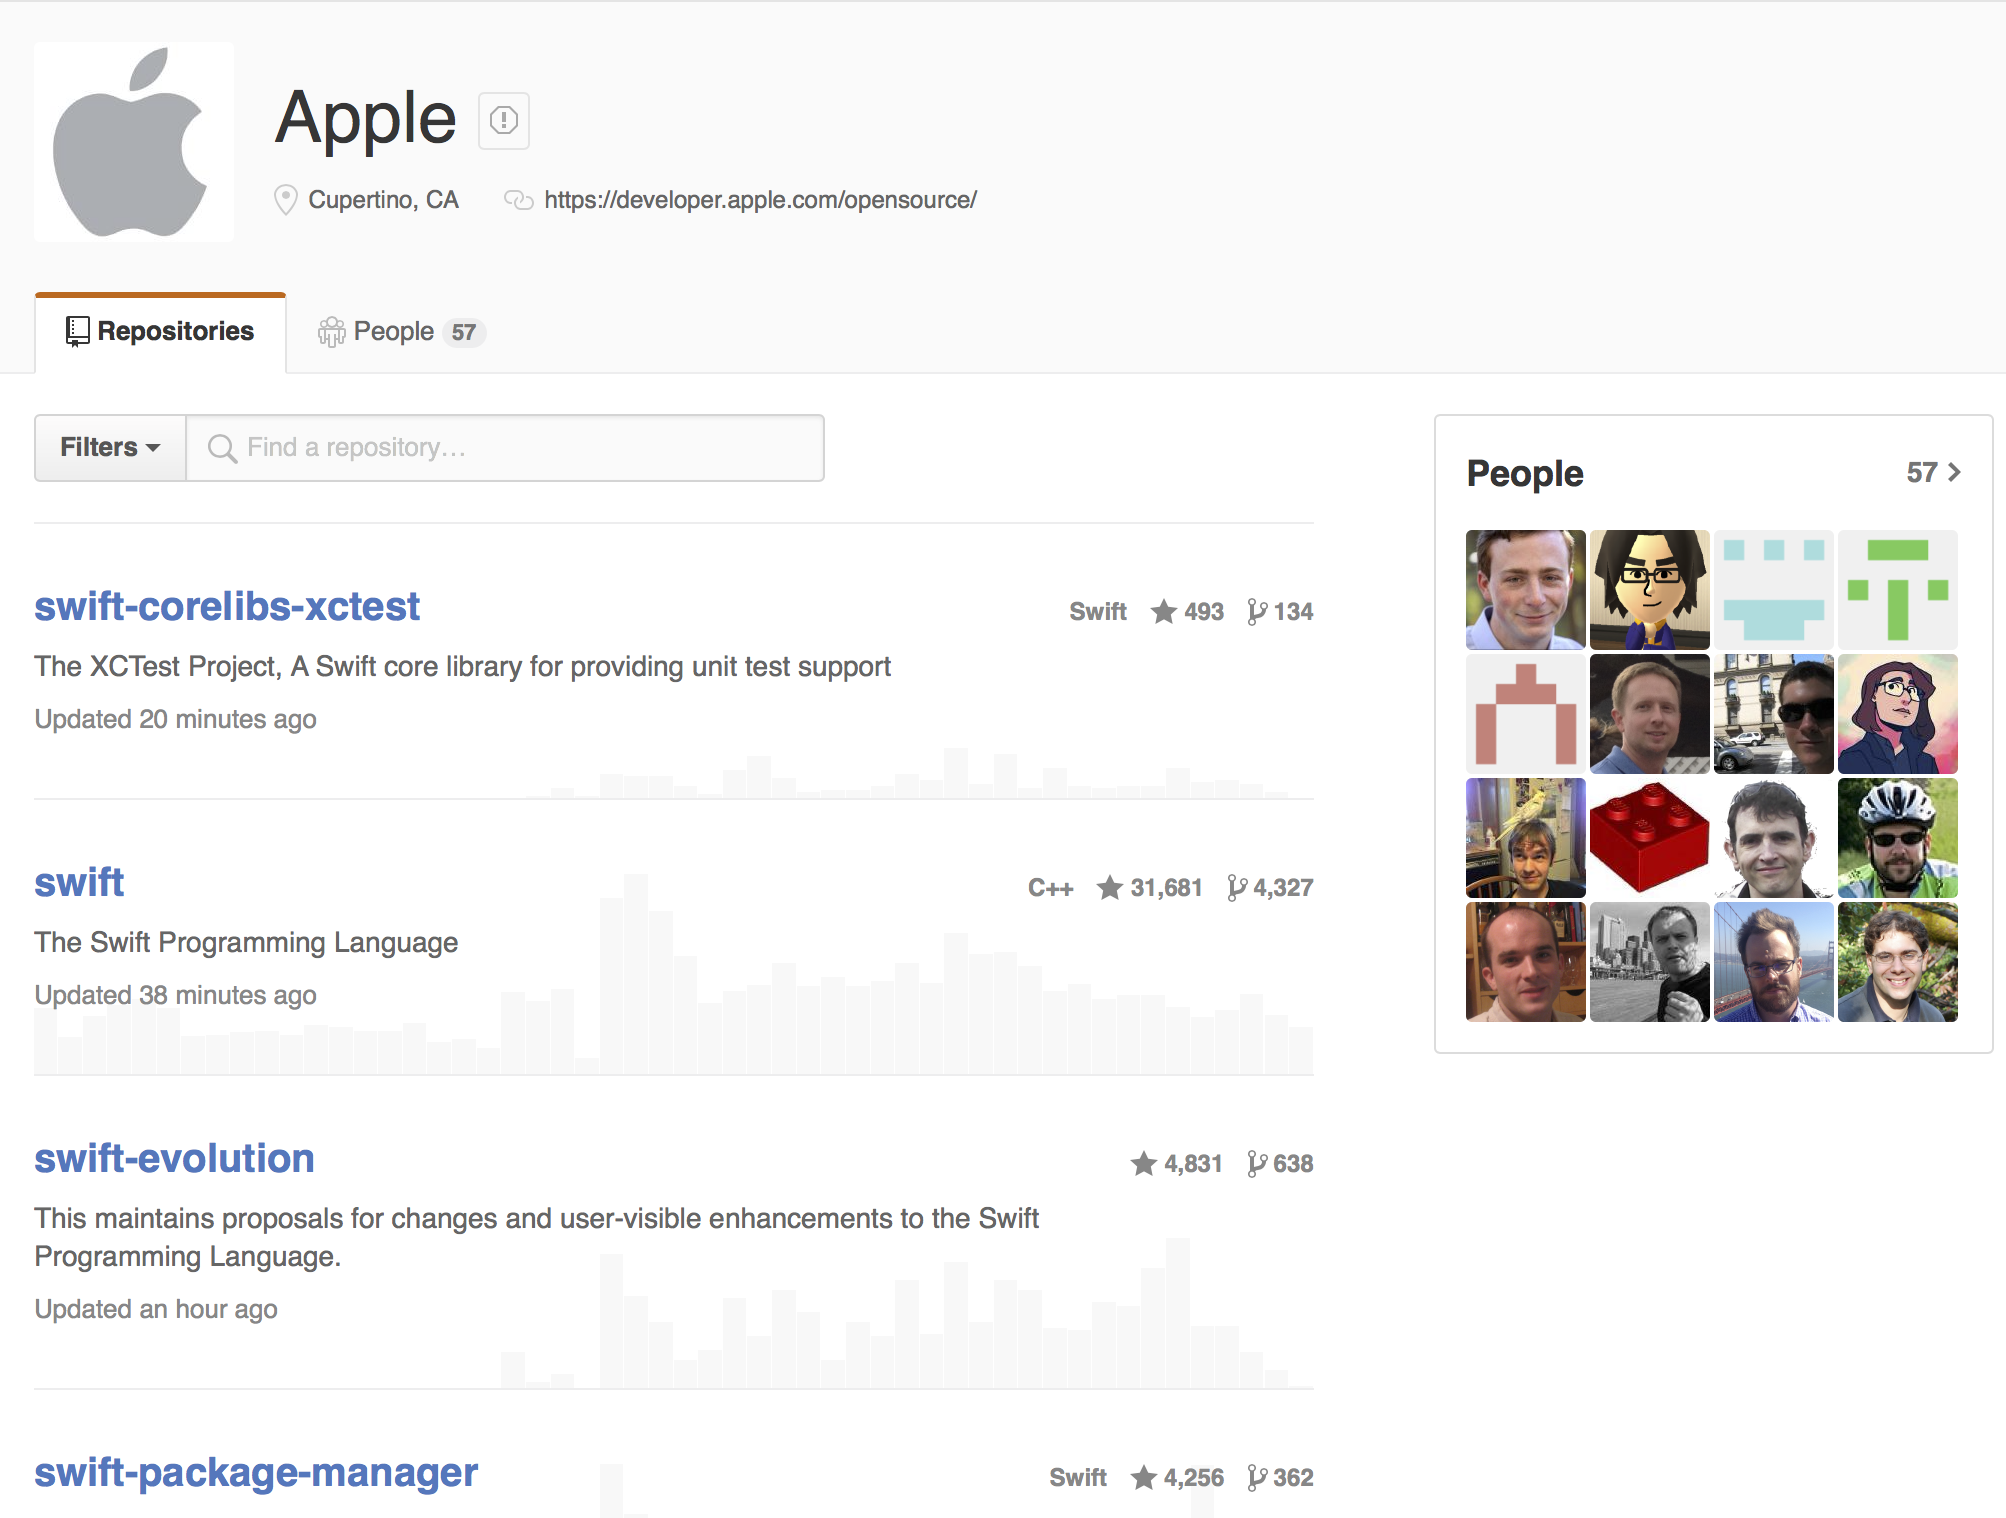The height and width of the screenshot is (1518, 2006).
Task: Click the star icon for swift-corelibs-xctest
Action: click(x=1163, y=611)
